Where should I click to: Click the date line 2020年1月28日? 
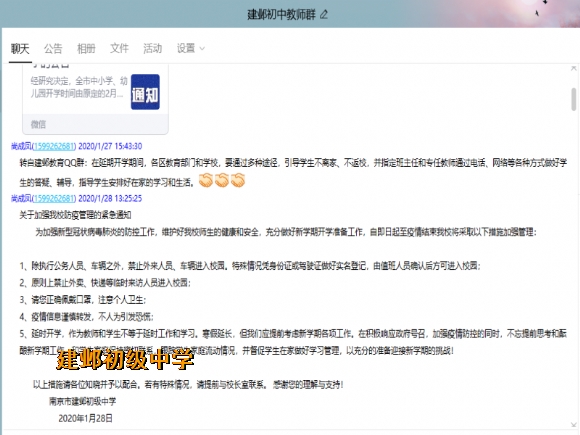pyautogui.click(x=85, y=418)
